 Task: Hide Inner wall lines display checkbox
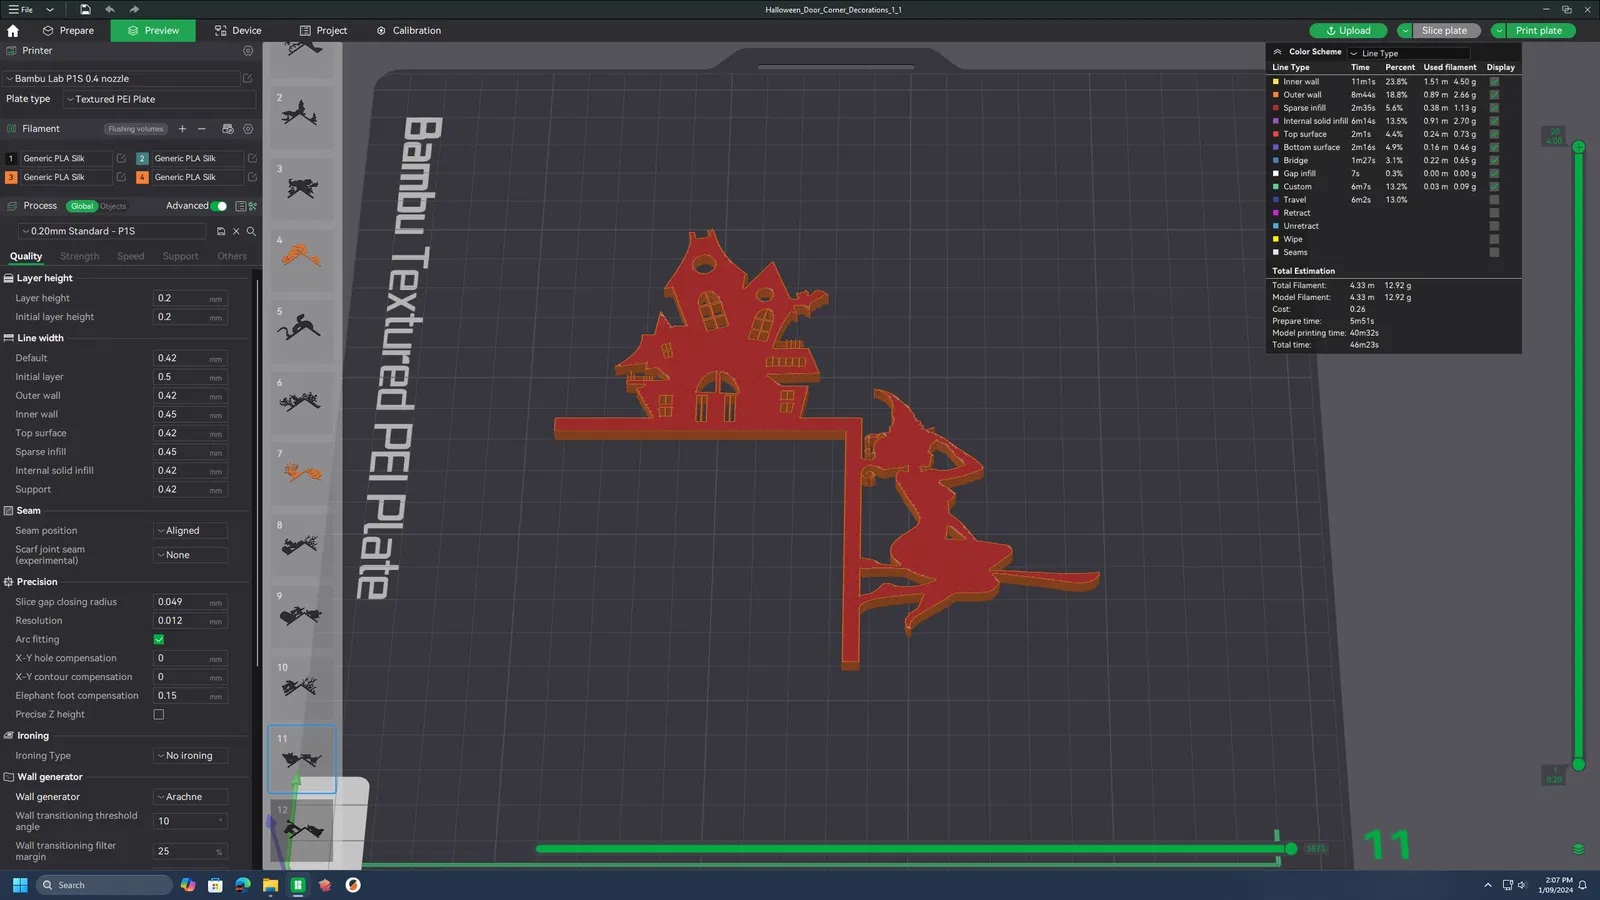(1494, 82)
